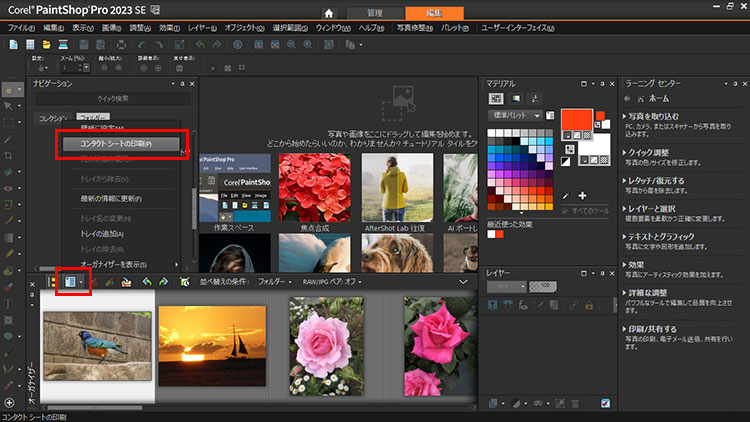The image size is (750, 422).
Task: Click the New Image icon in the toolbar
Action: click(12, 45)
